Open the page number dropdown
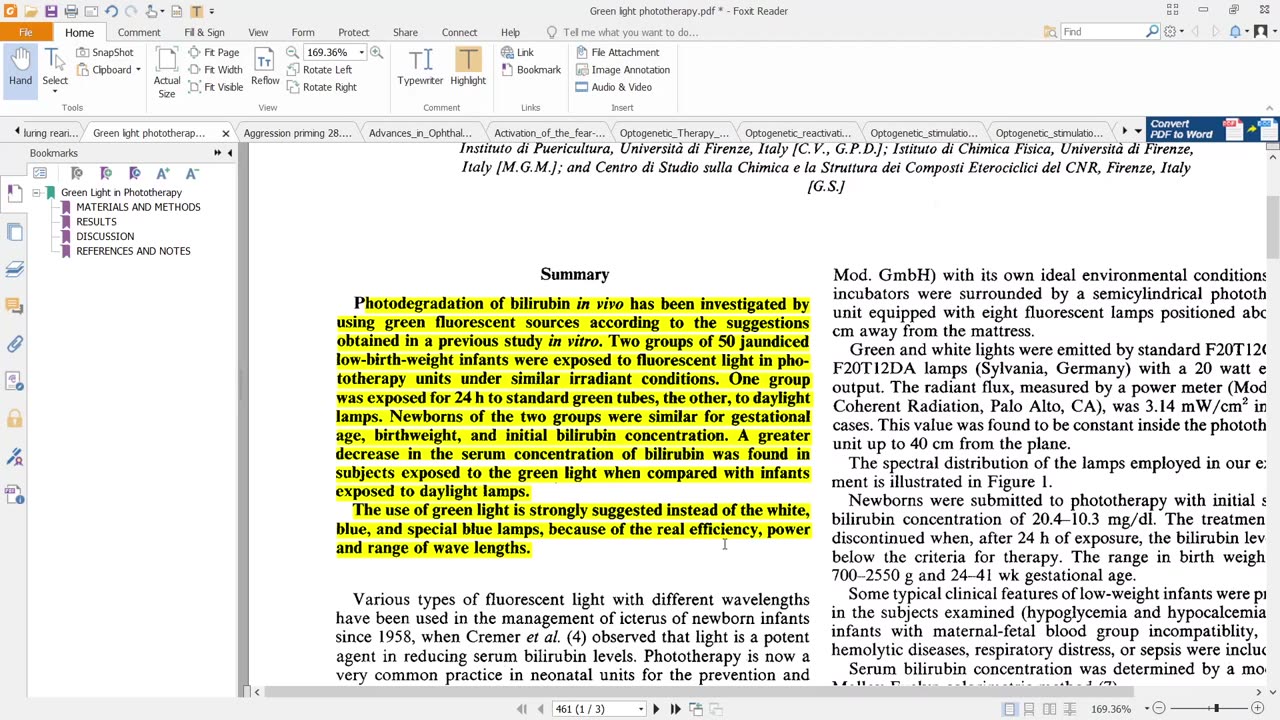This screenshot has width=1280, height=720. 640,709
